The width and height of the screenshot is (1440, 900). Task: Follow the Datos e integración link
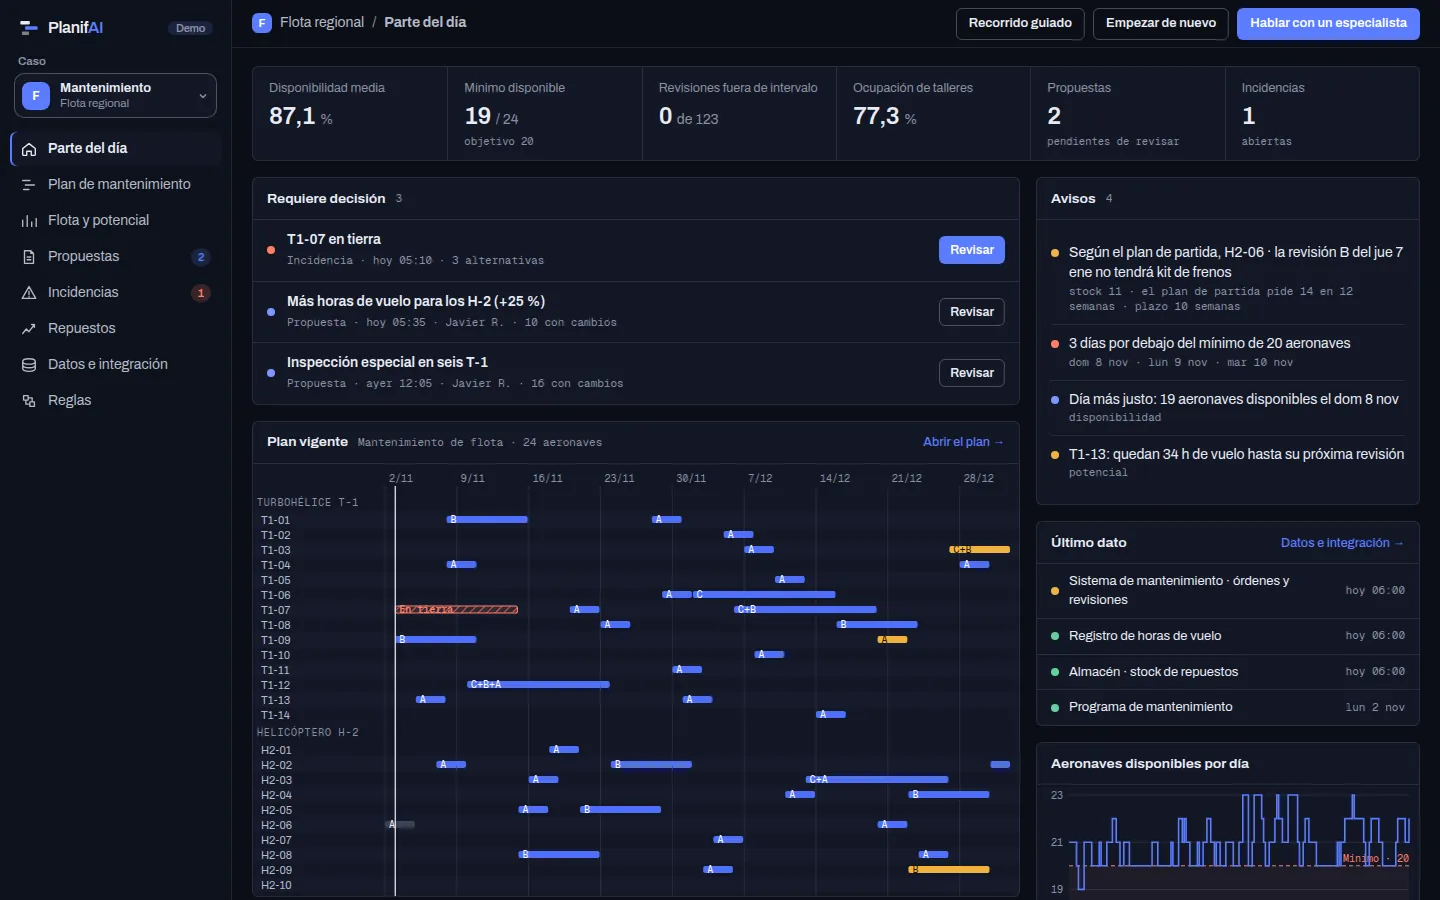pyautogui.click(x=1342, y=543)
